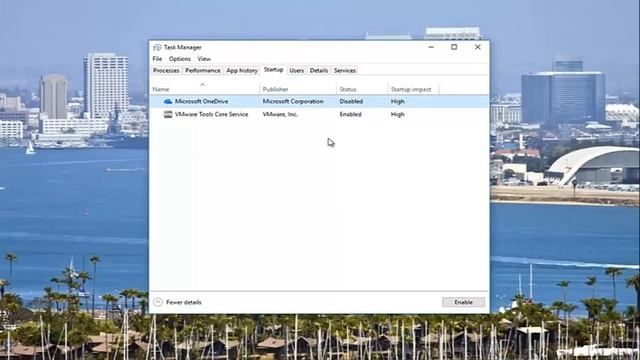The height and width of the screenshot is (360, 640).
Task: Open the Options menu
Action: click(180, 59)
